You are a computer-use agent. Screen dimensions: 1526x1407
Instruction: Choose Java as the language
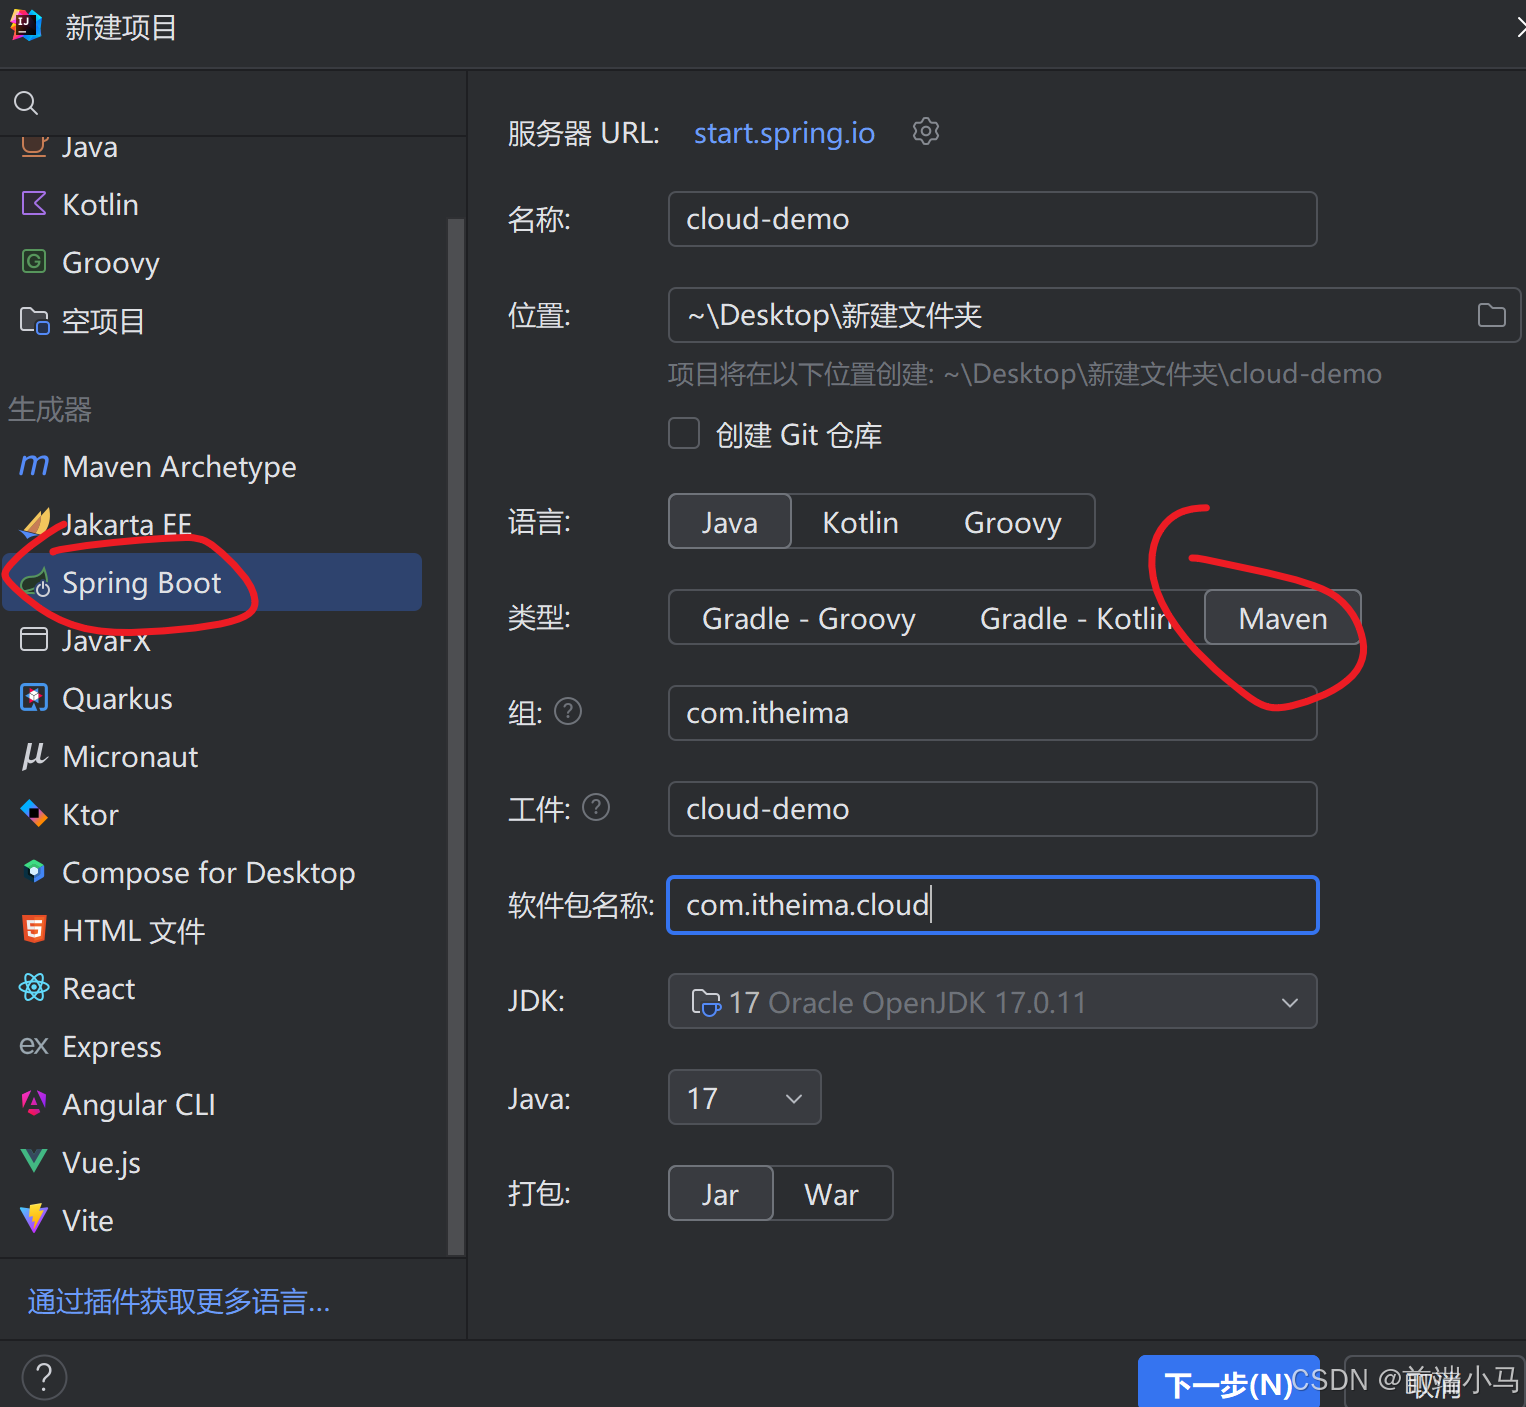[x=730, y=522]
